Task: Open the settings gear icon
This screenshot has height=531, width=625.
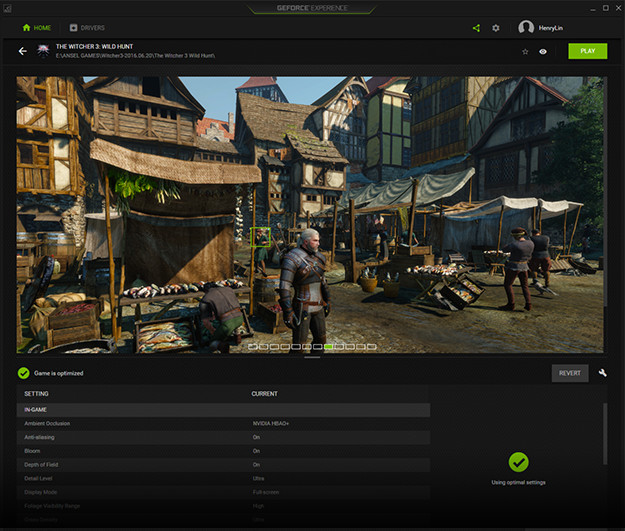Action: coord(495,28)
